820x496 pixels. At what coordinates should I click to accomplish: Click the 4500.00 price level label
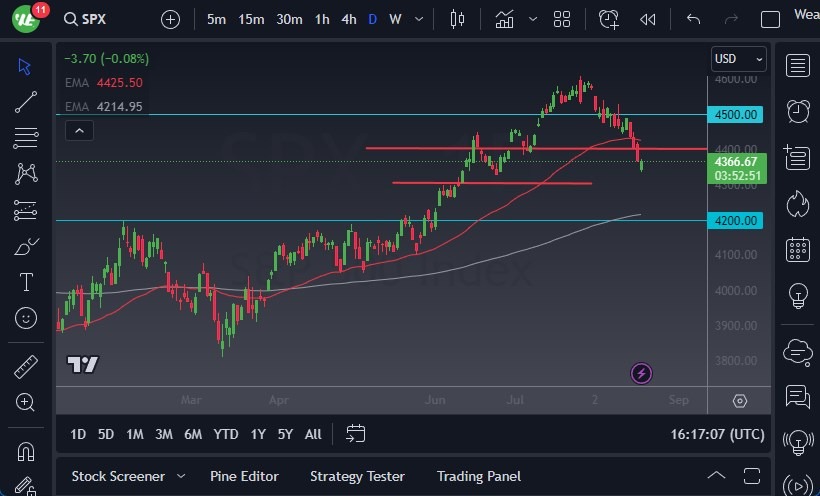pyautogui.click(x=737, y=115)
